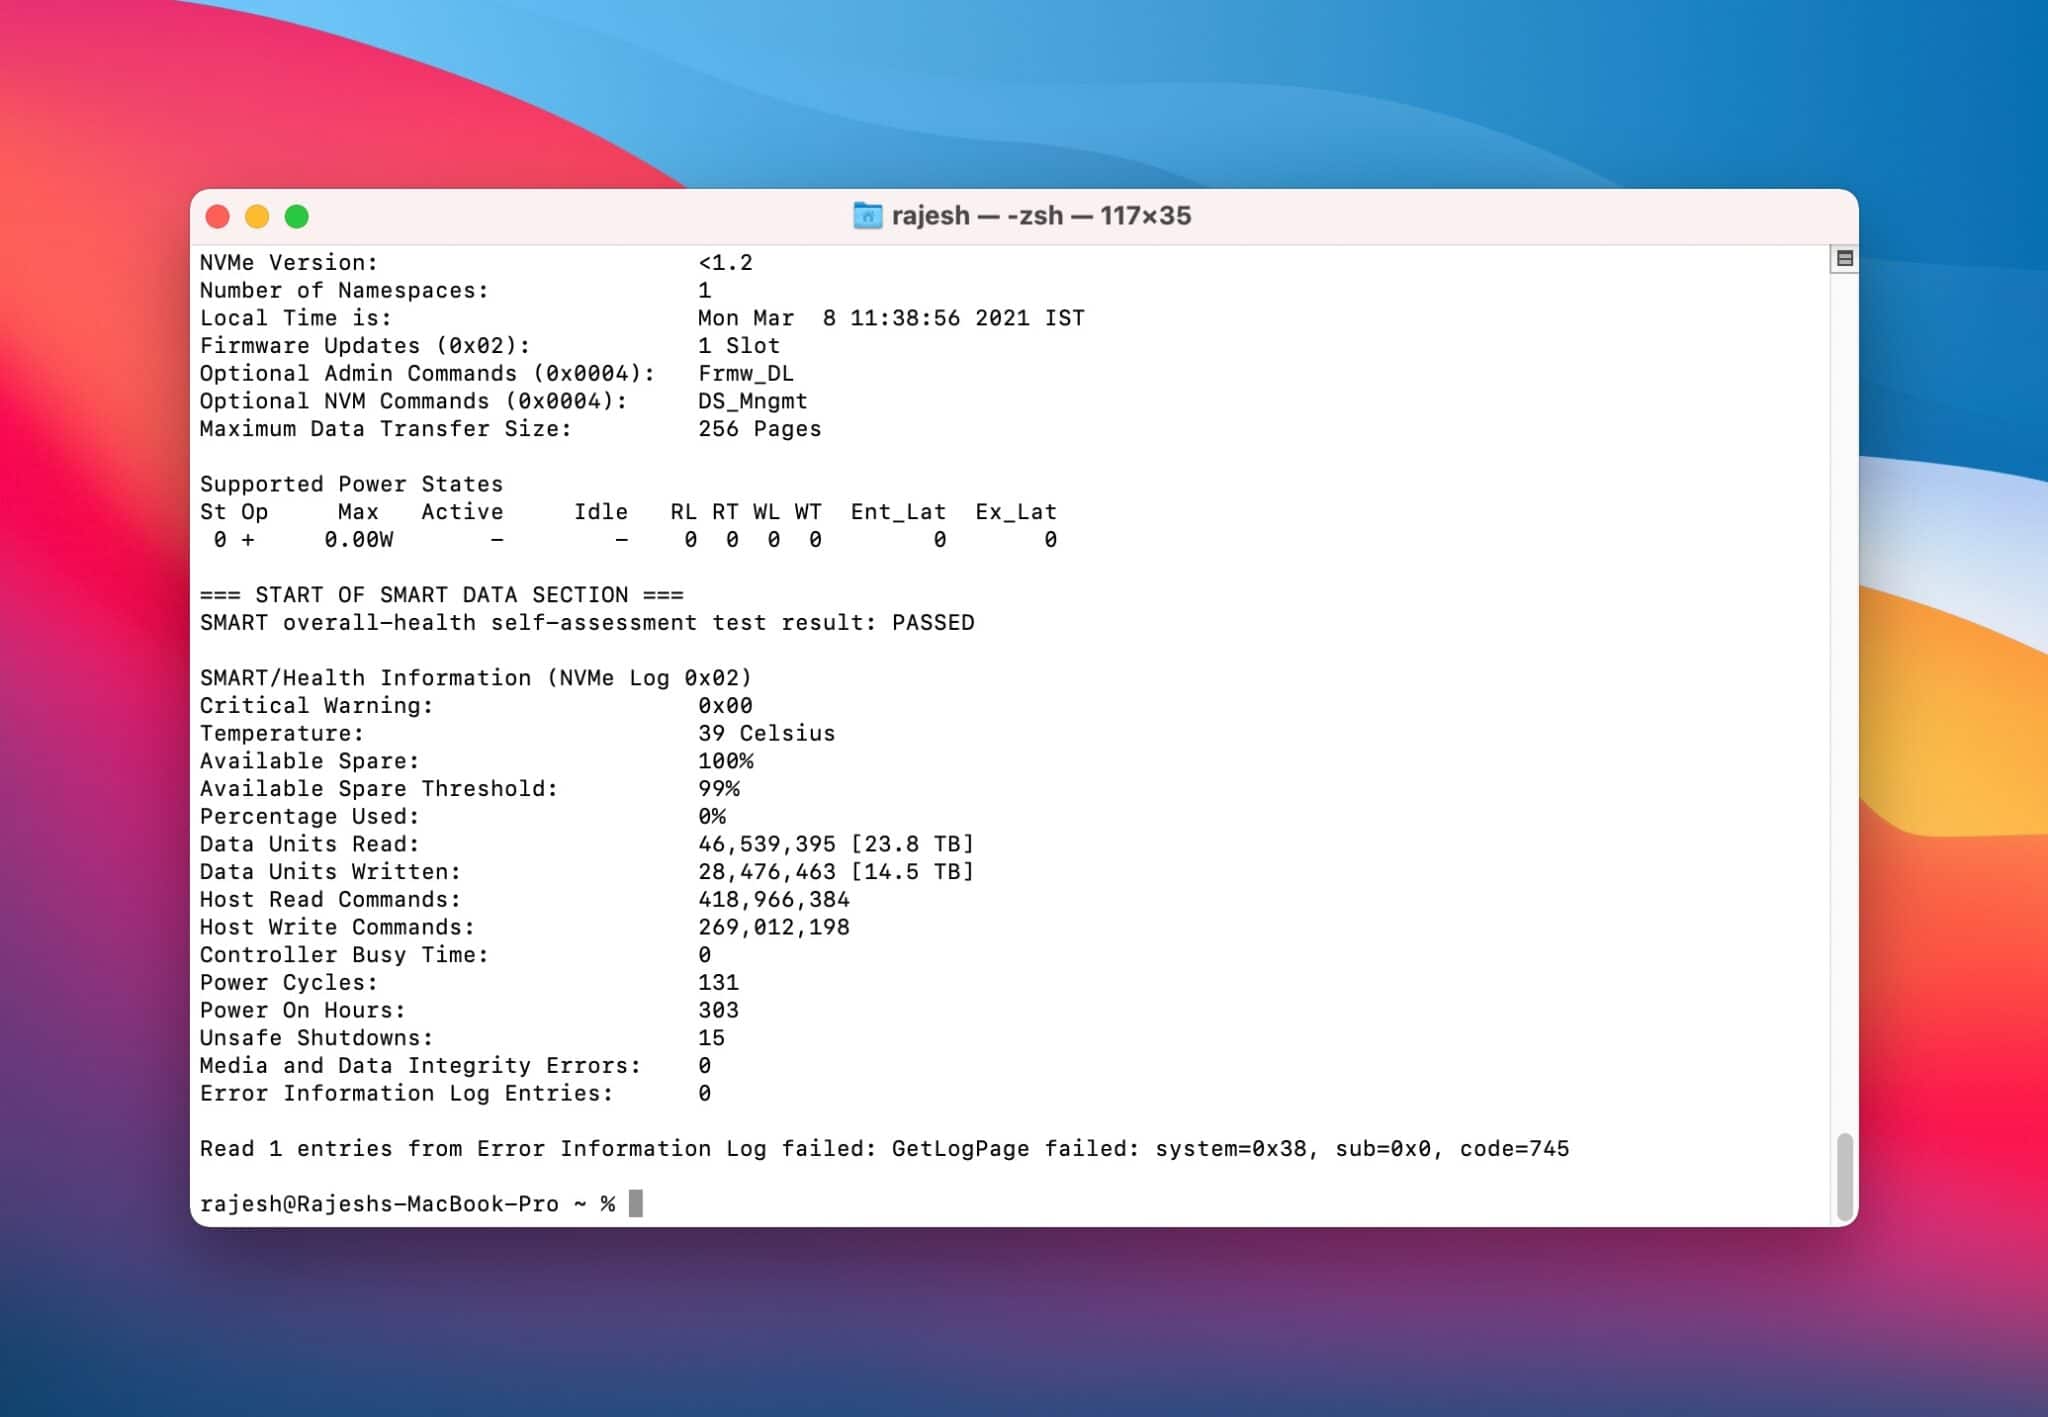Click the Power On Hours value 303
Screen dimensions: 2048x1417
pos(718,1010)
